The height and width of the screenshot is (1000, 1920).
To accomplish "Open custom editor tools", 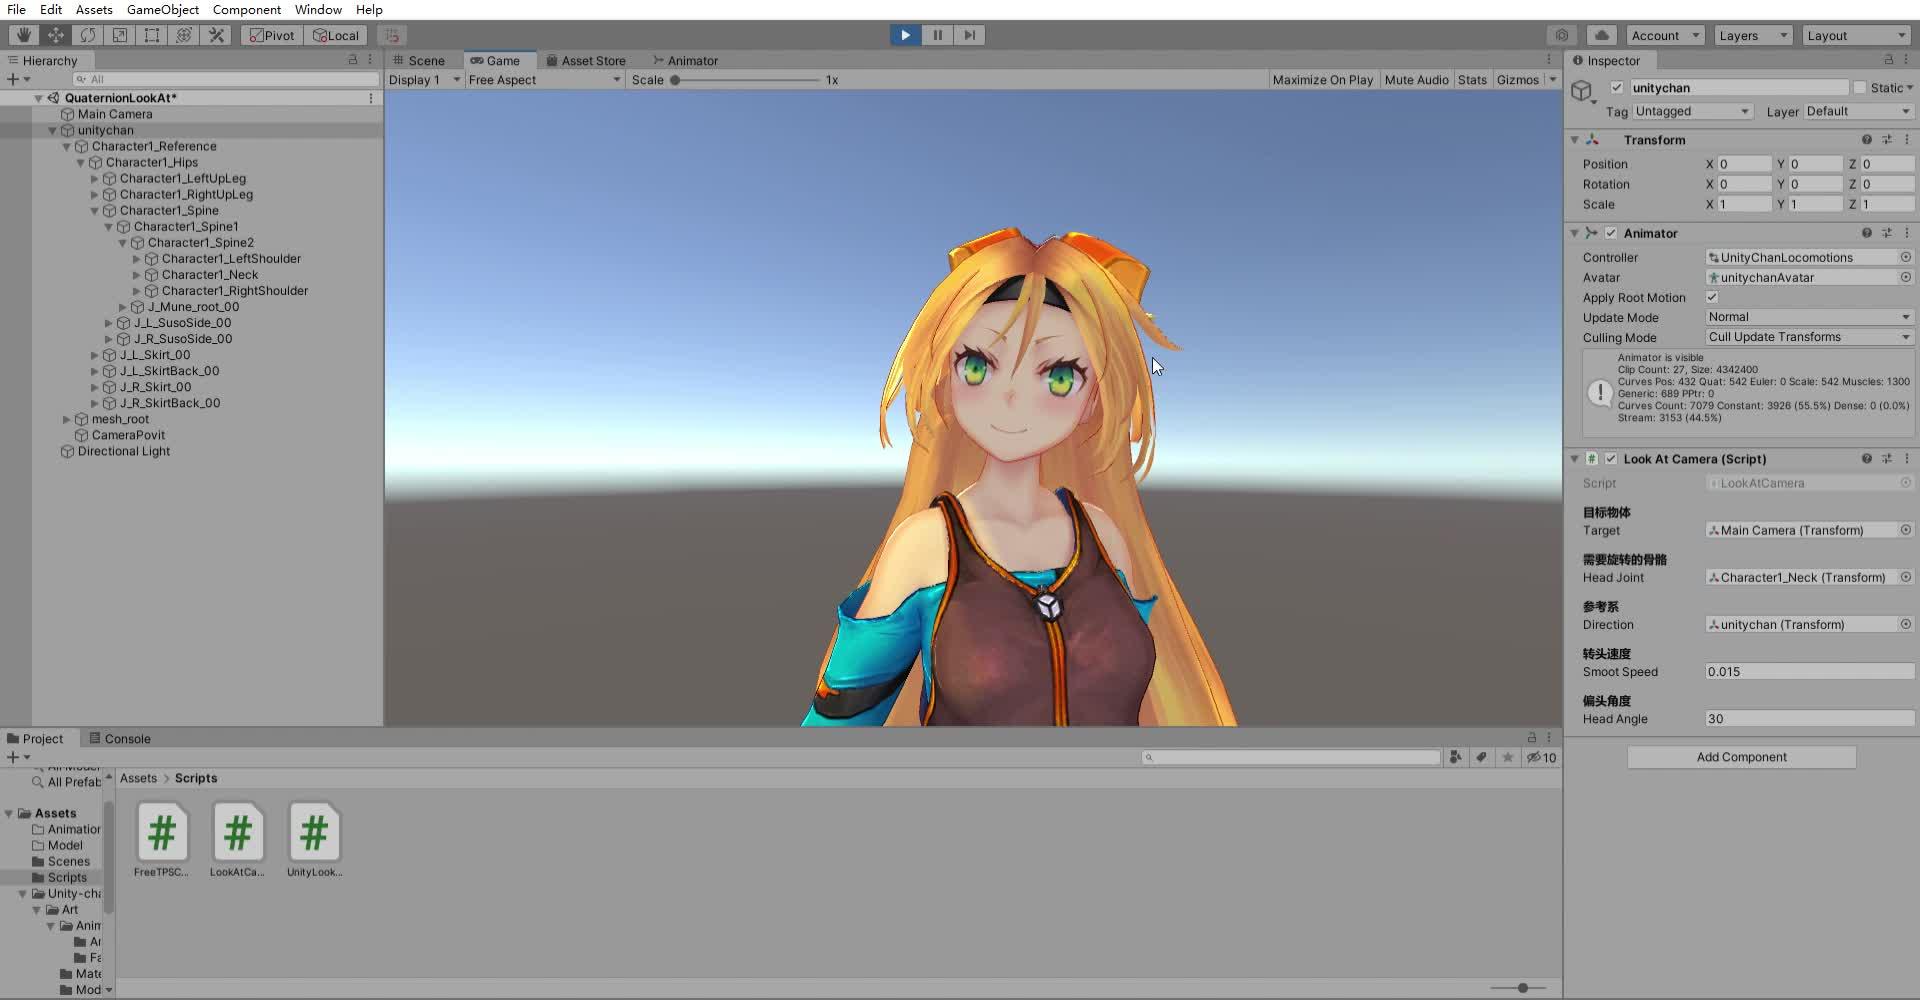I will (216, 35).
